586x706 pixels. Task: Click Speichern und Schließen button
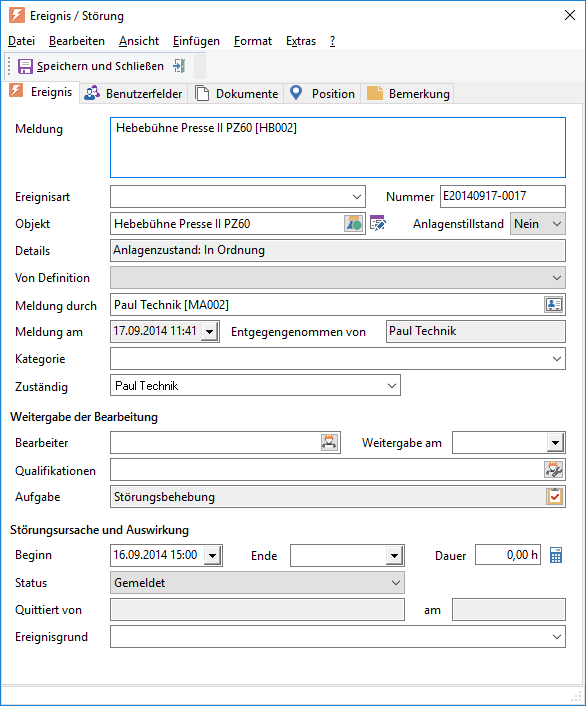pos(91,66)
